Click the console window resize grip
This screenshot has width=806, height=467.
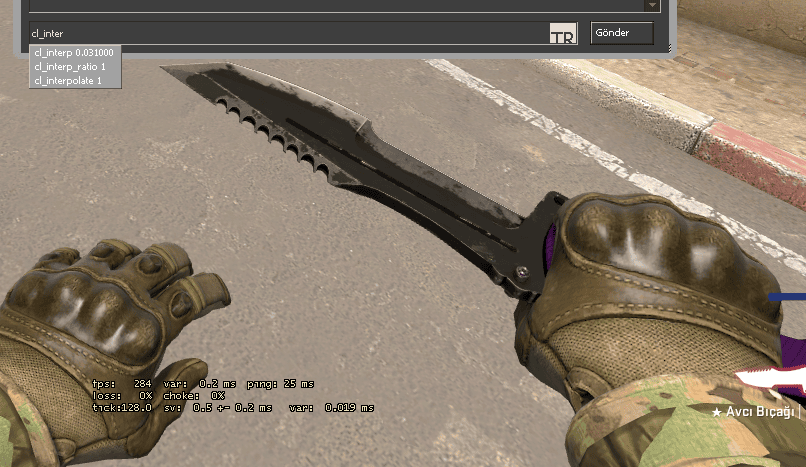668,50
